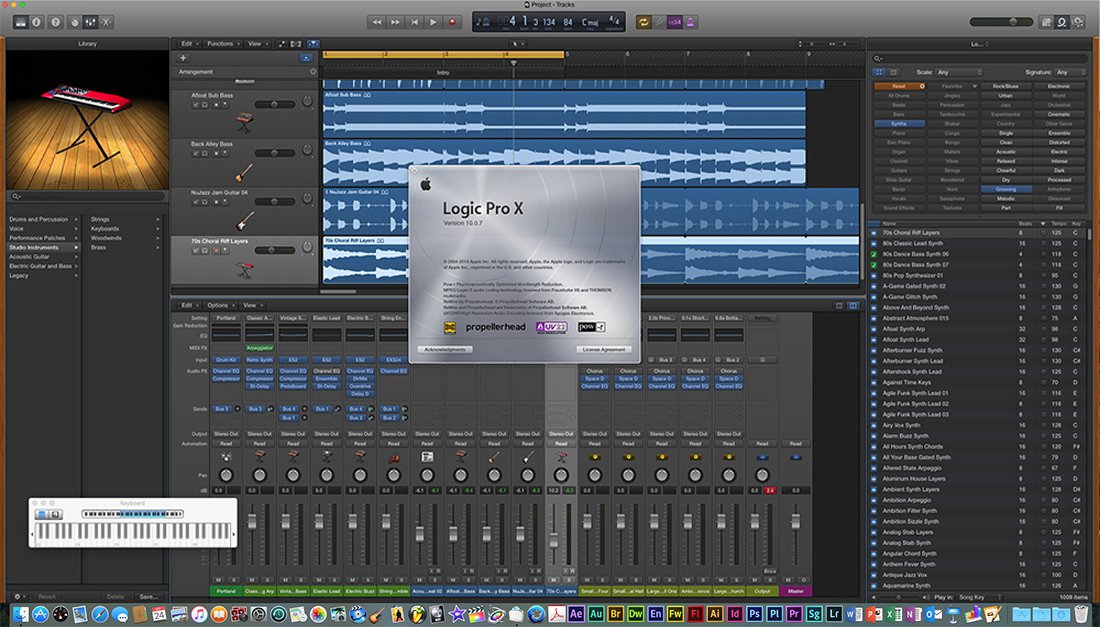
Task: Click the Master channel strip label
Action: (796, 591)
